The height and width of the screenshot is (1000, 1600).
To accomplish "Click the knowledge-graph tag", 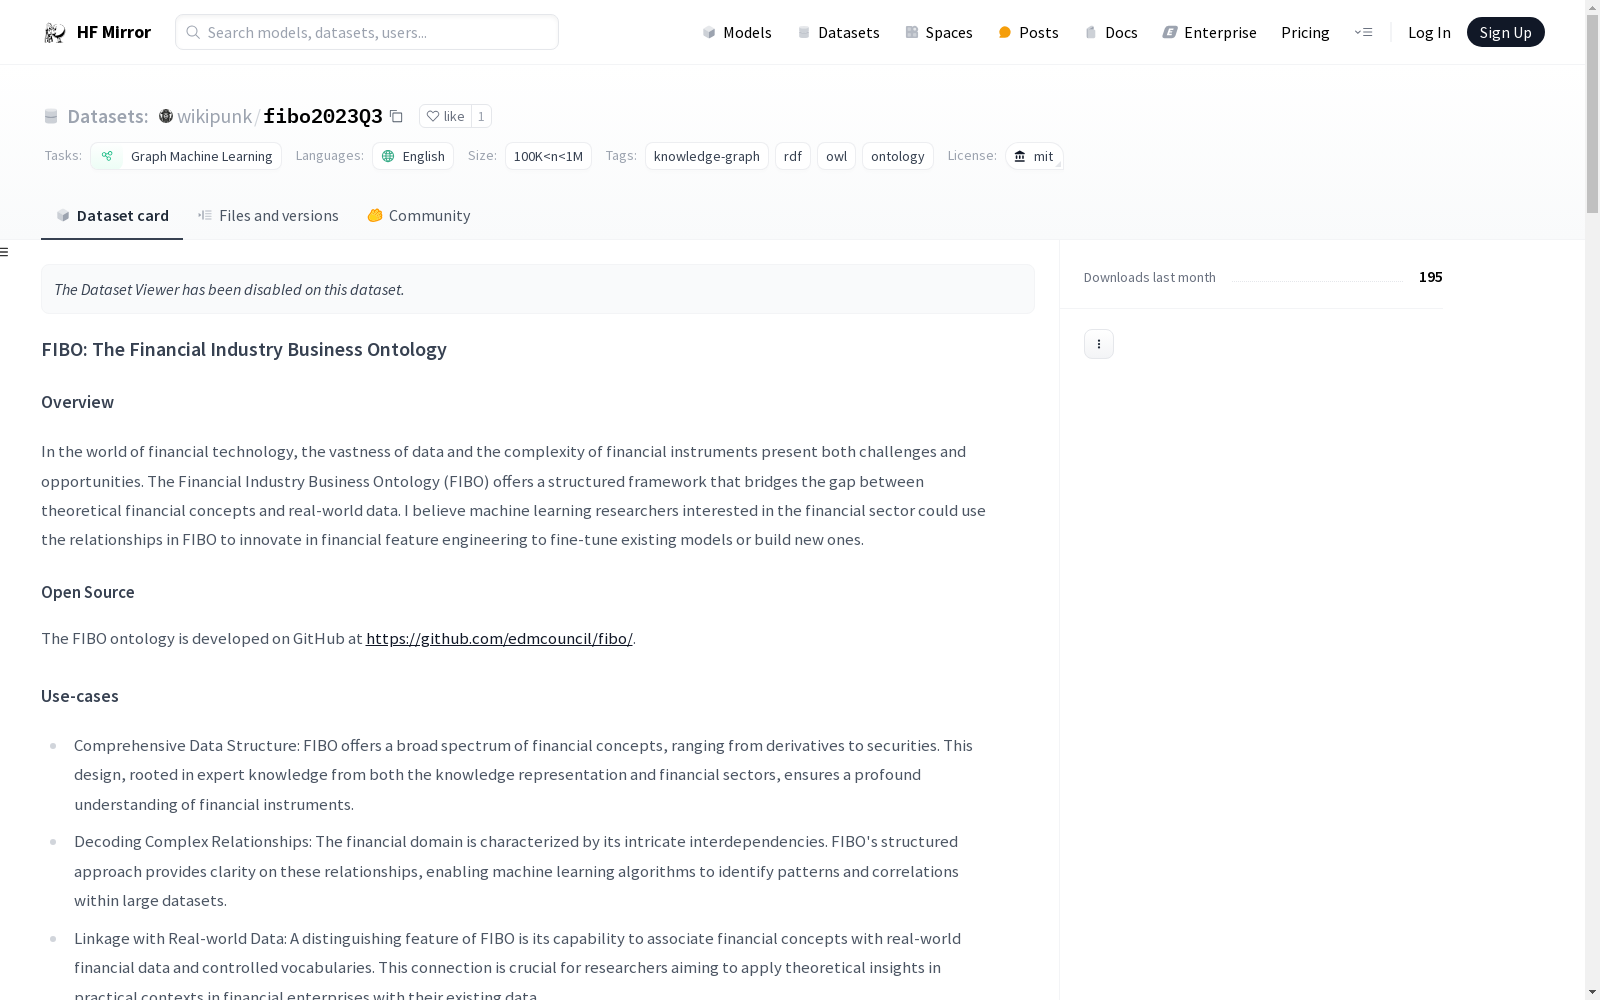I will 707,156.
